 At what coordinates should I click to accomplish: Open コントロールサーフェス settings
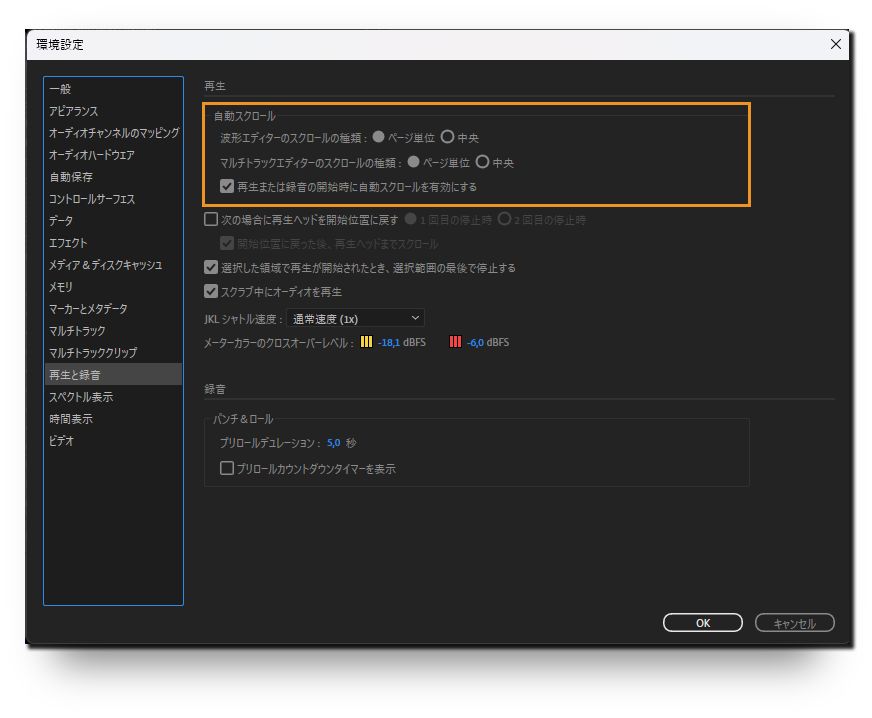click(x=113, y=199)
